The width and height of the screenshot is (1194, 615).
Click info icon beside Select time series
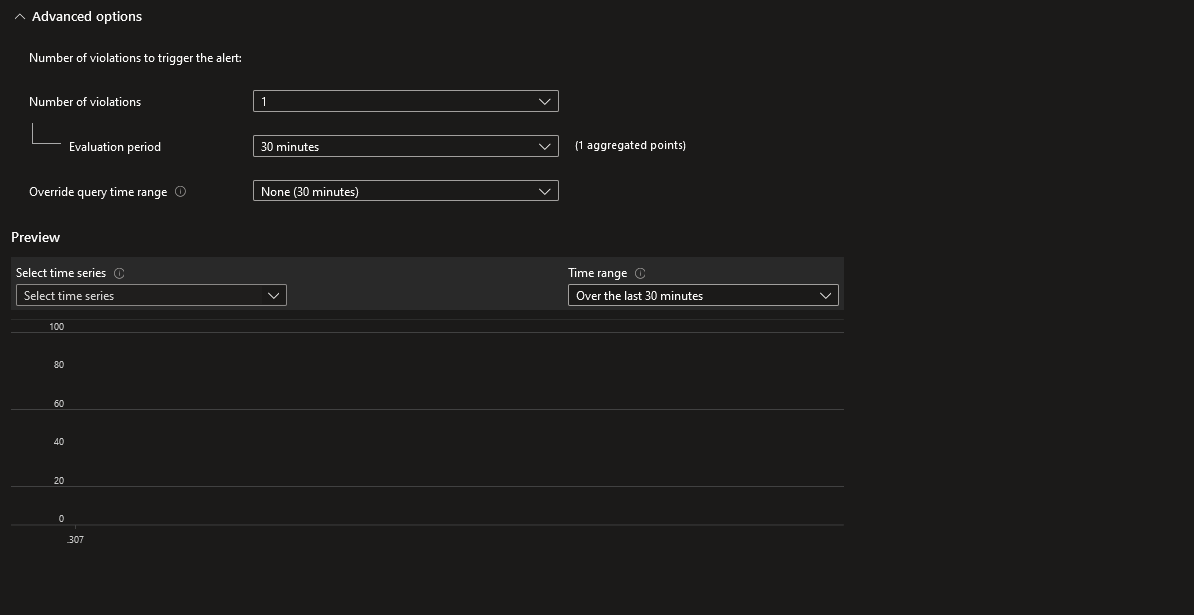tap(119, 273)
